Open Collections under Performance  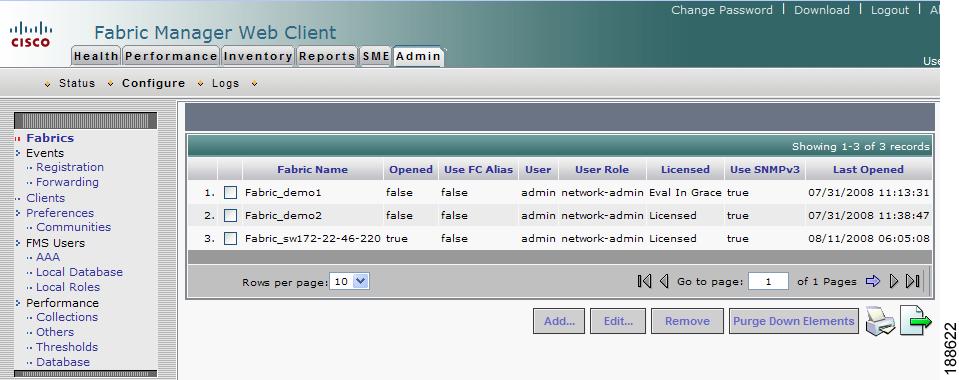[67, 317]
